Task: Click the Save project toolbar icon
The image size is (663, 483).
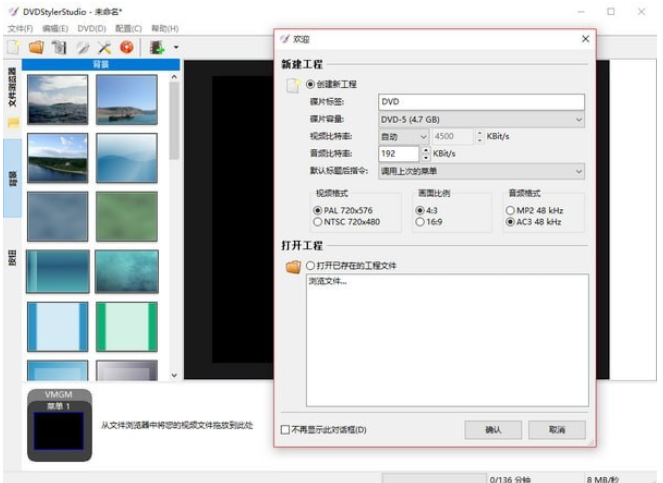Action: pyautogui.click(x=59, y=47)
